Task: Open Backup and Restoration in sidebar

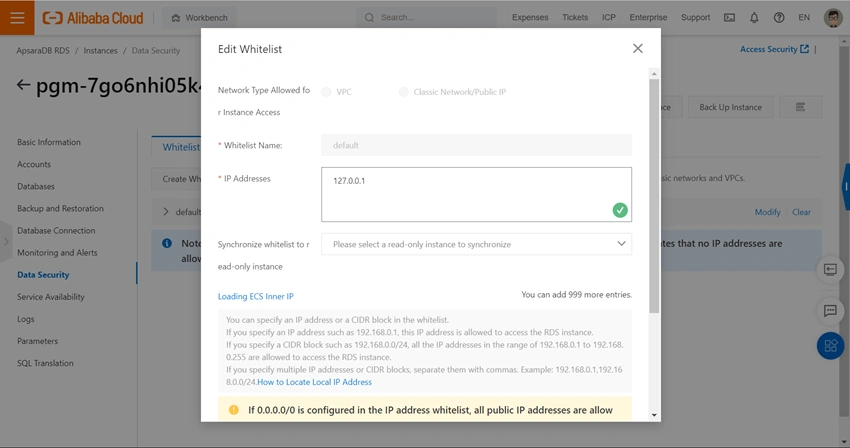Action: pos(60,209)
